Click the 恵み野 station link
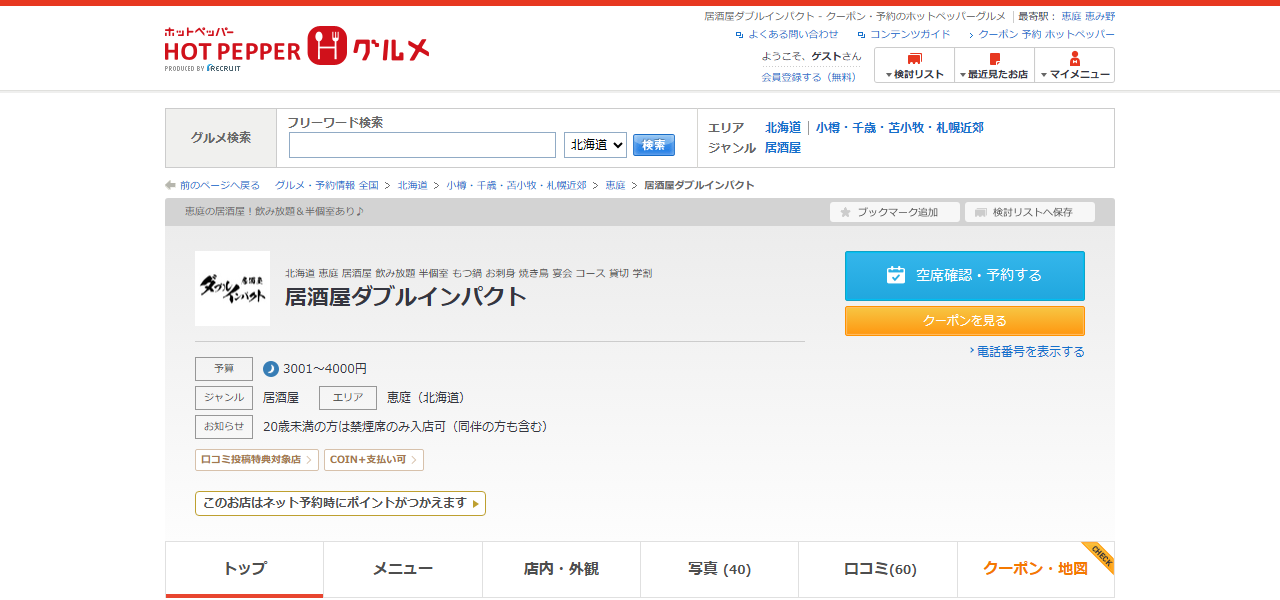Viewport: 1280px width, 600px height. click(x=1100, y=16)
